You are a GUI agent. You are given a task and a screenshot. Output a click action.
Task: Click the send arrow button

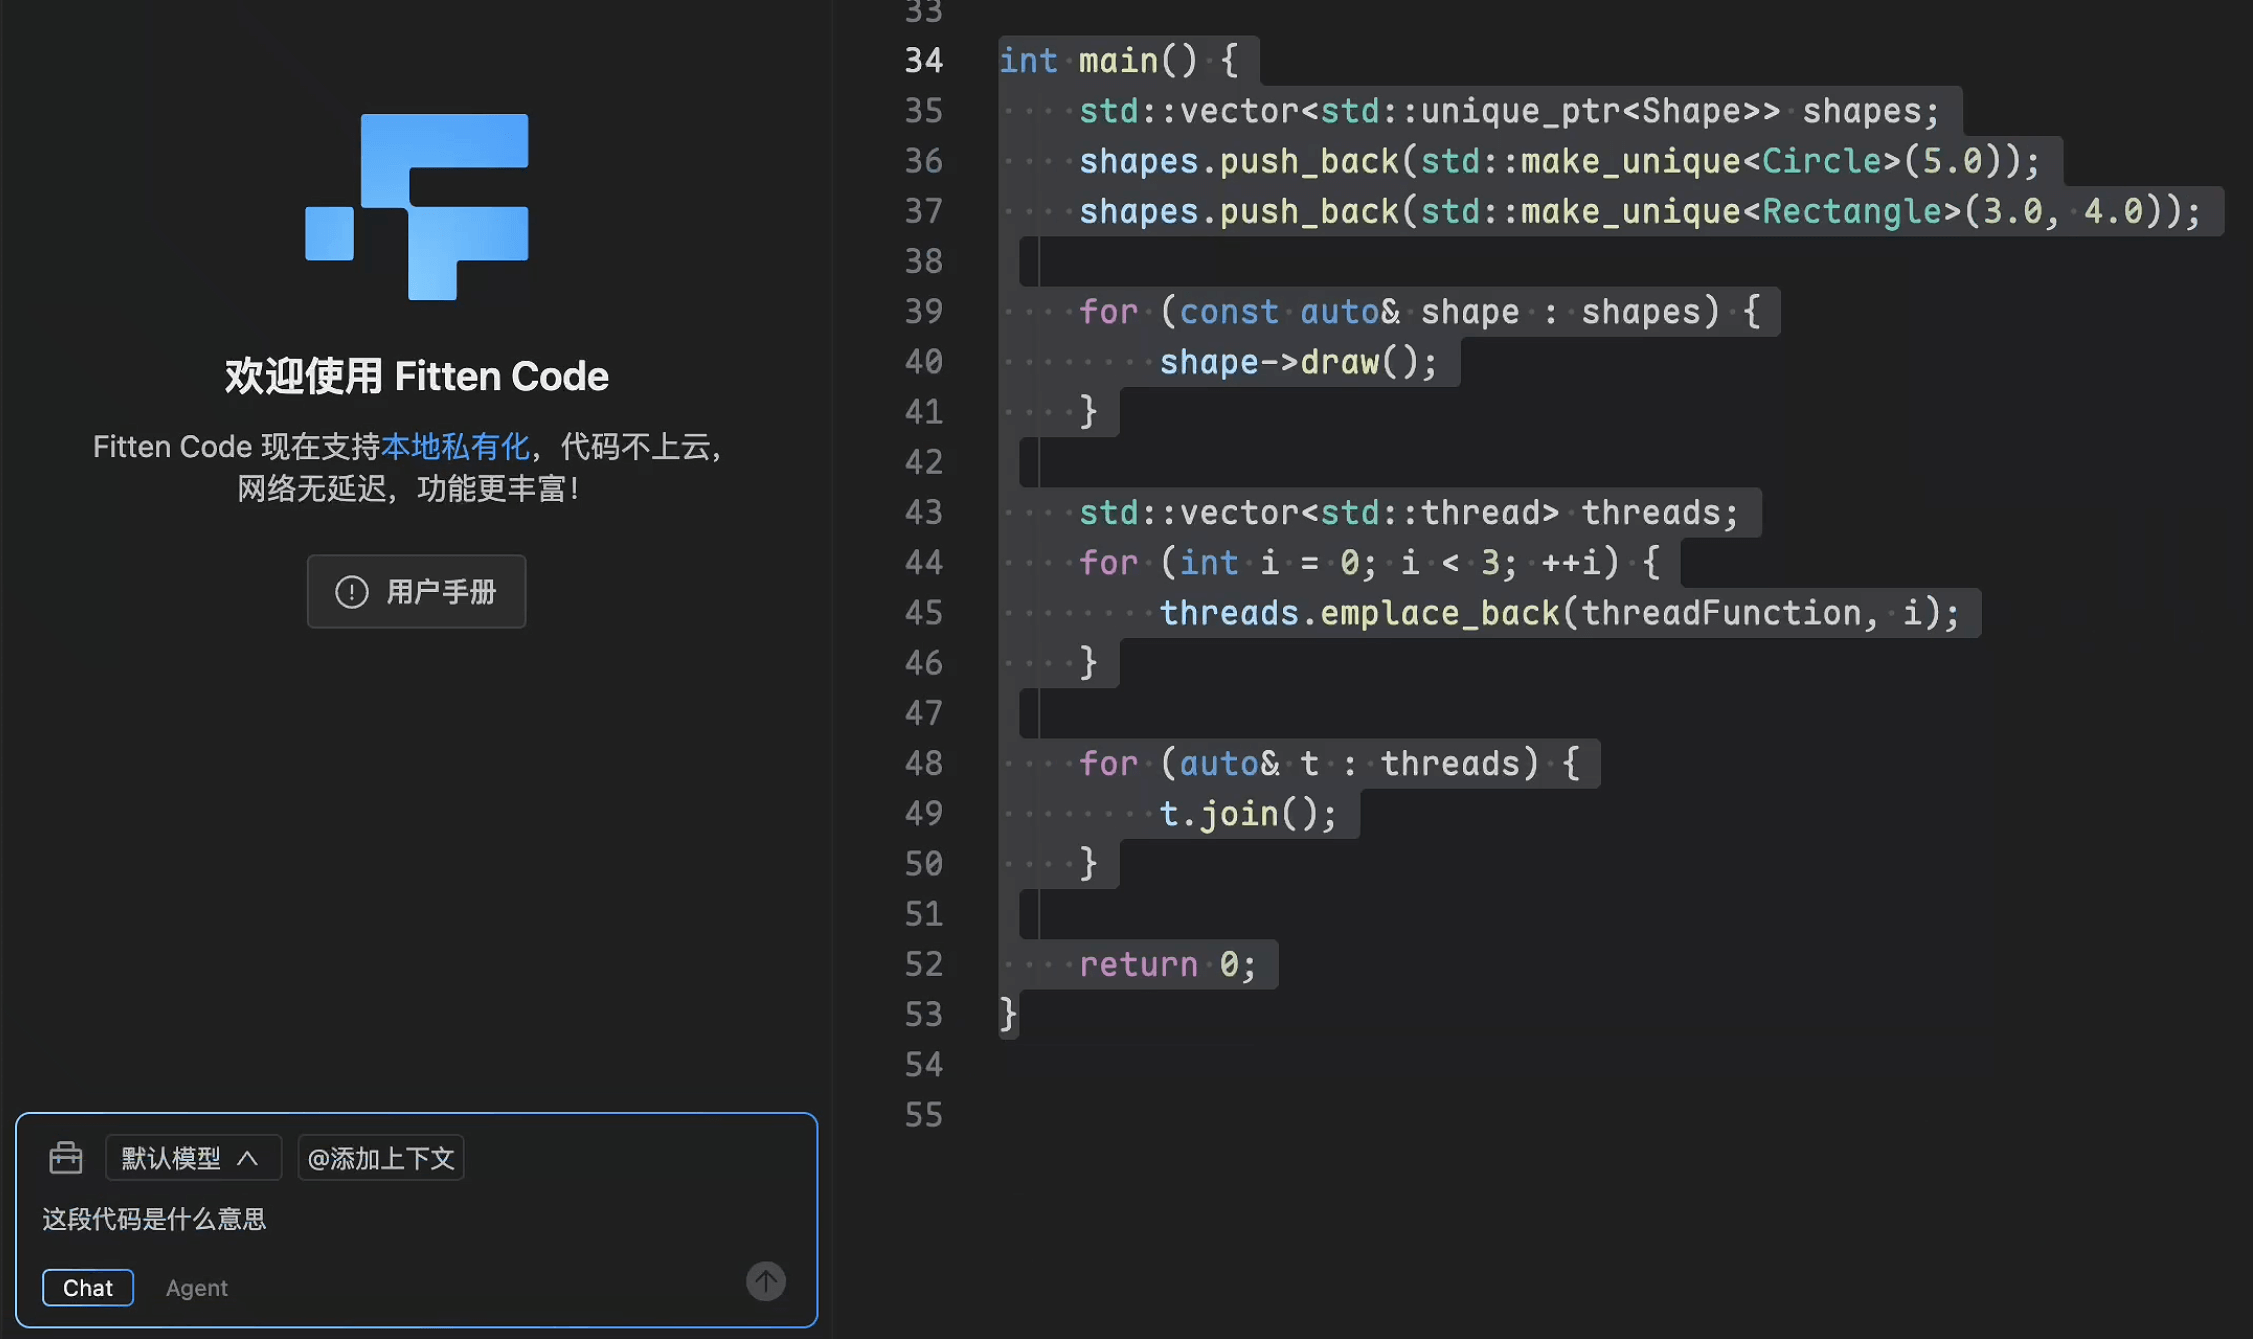tap(765, 1281)
